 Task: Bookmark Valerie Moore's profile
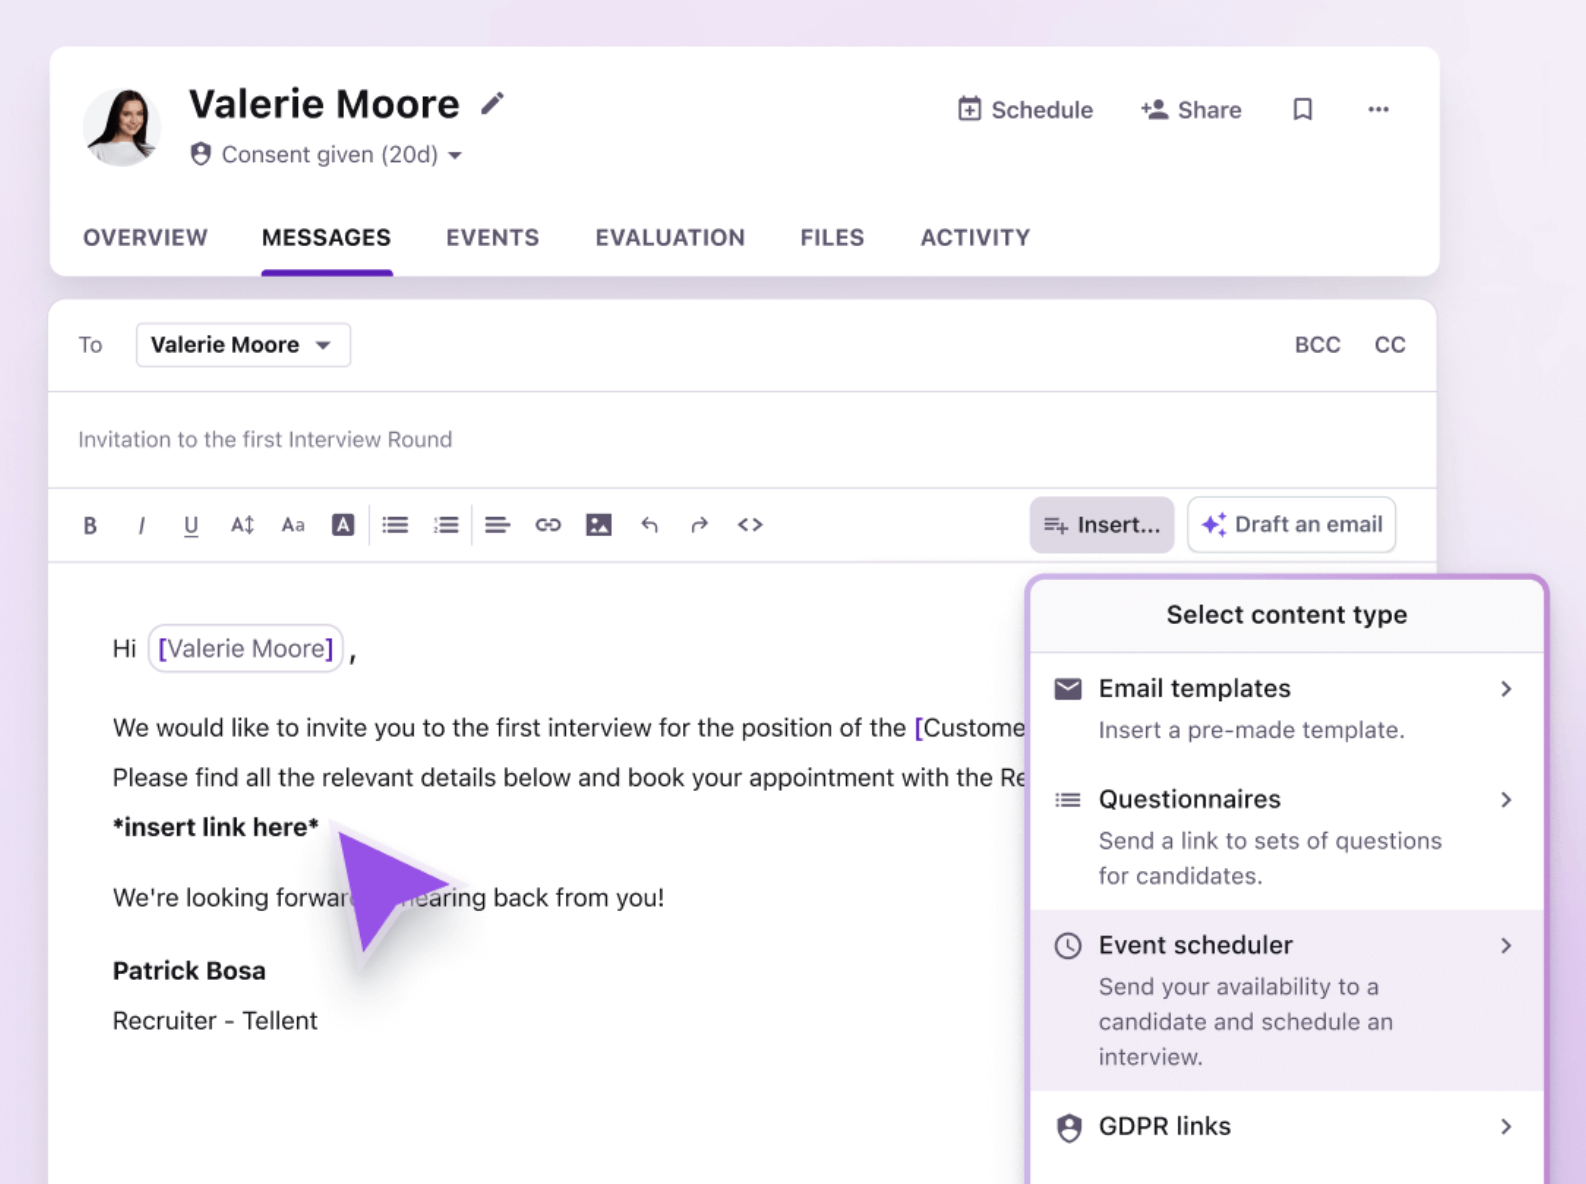pyautogui.click(x=1302, y=109)
